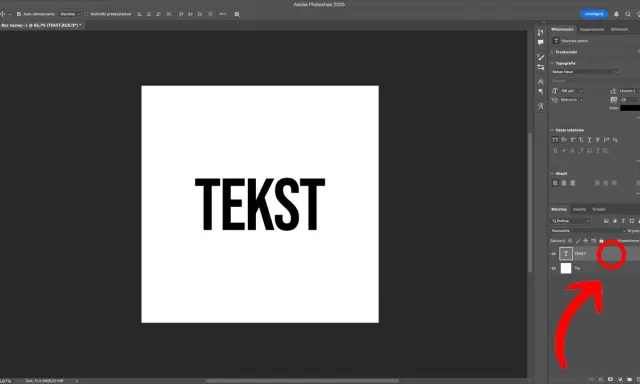
Task: Open the three-dots more align options
Action: coord(223,14)
